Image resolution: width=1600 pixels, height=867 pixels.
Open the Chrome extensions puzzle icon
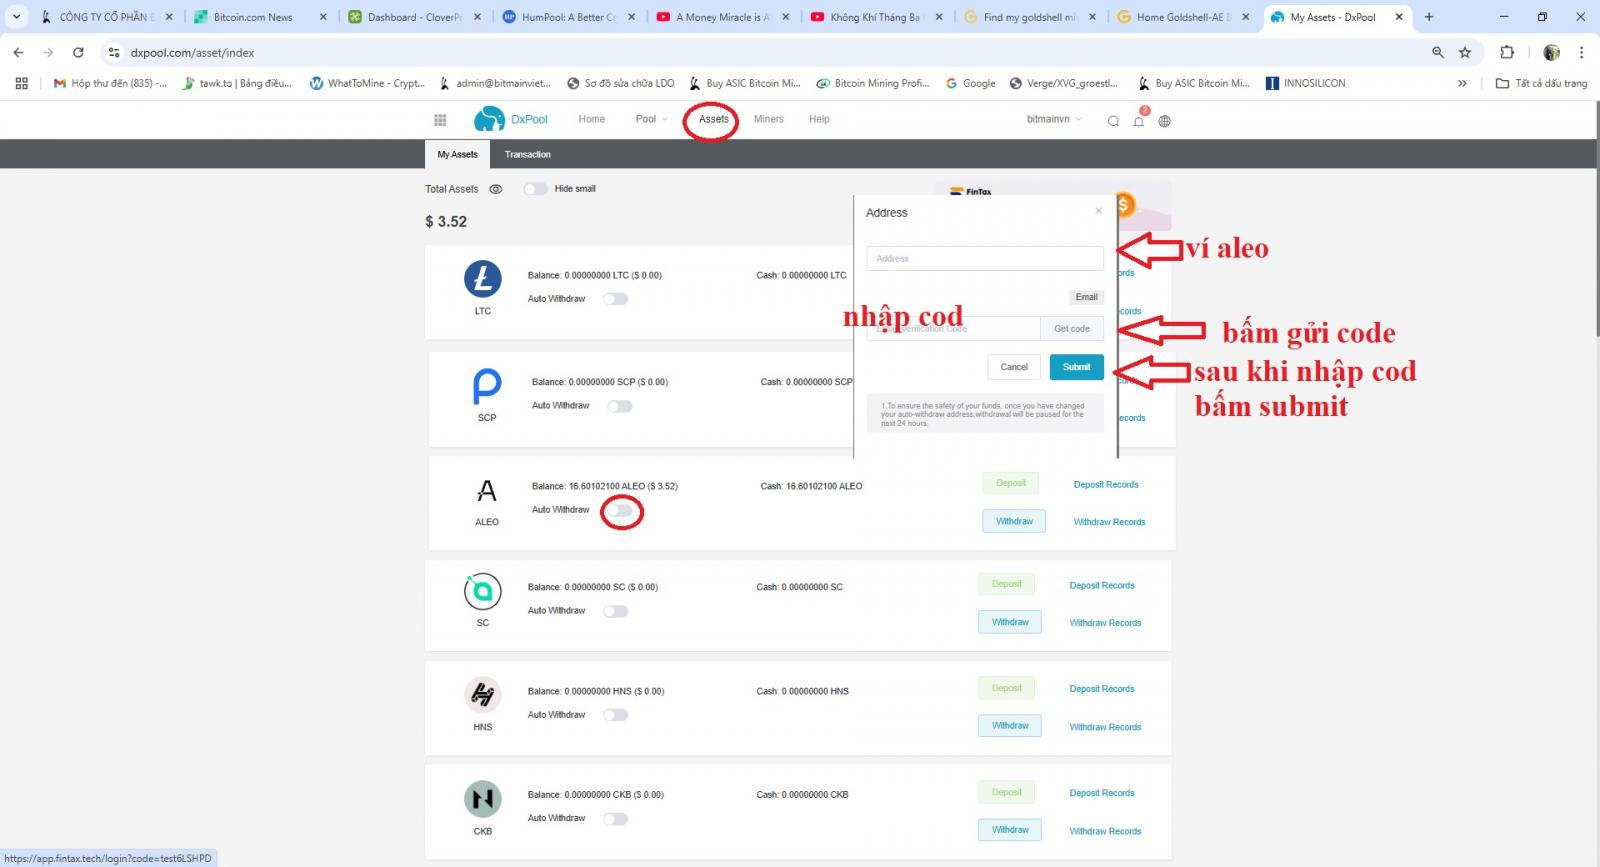pyautogui.click(x=1507, y=52)
